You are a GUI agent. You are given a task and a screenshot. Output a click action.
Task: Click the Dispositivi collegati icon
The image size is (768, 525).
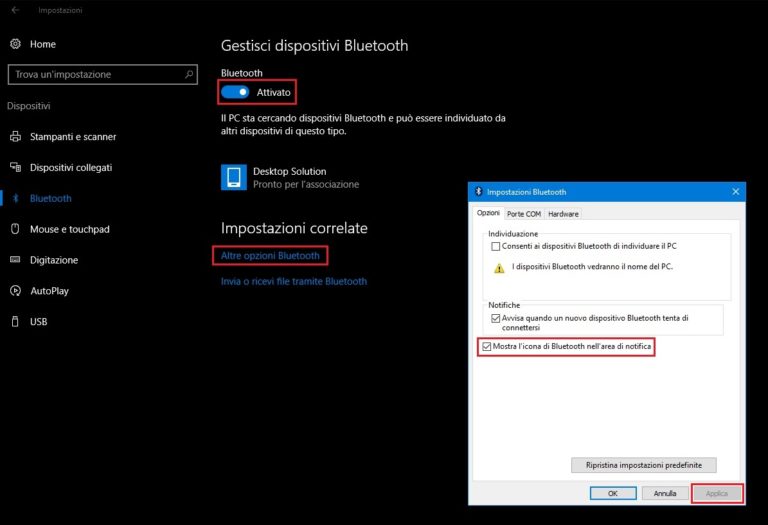pos(15,167)
